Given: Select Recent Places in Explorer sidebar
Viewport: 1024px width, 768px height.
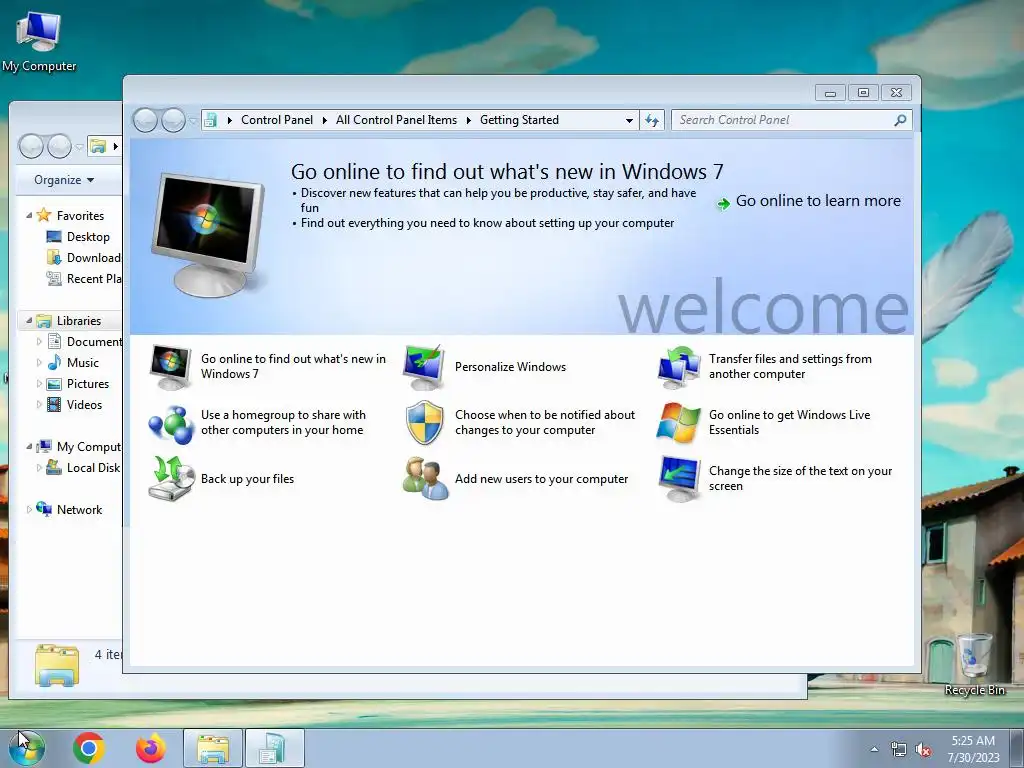Looking at the screenshot, I should tap(84, 278).
